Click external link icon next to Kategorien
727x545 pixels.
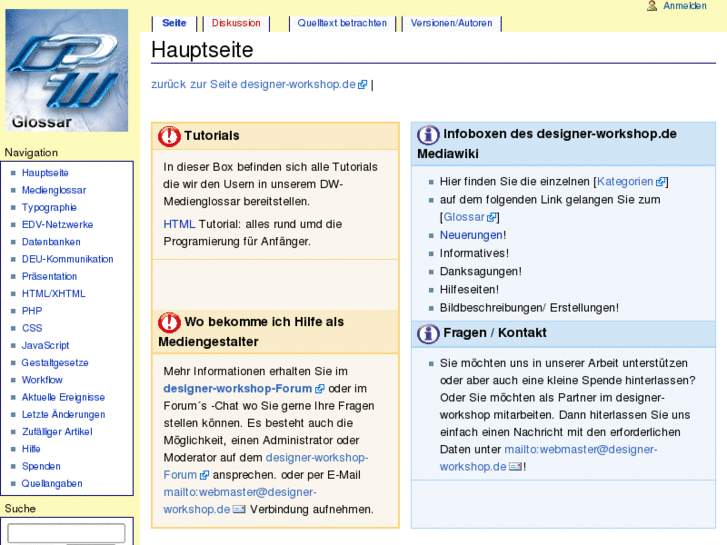[660, 182]
